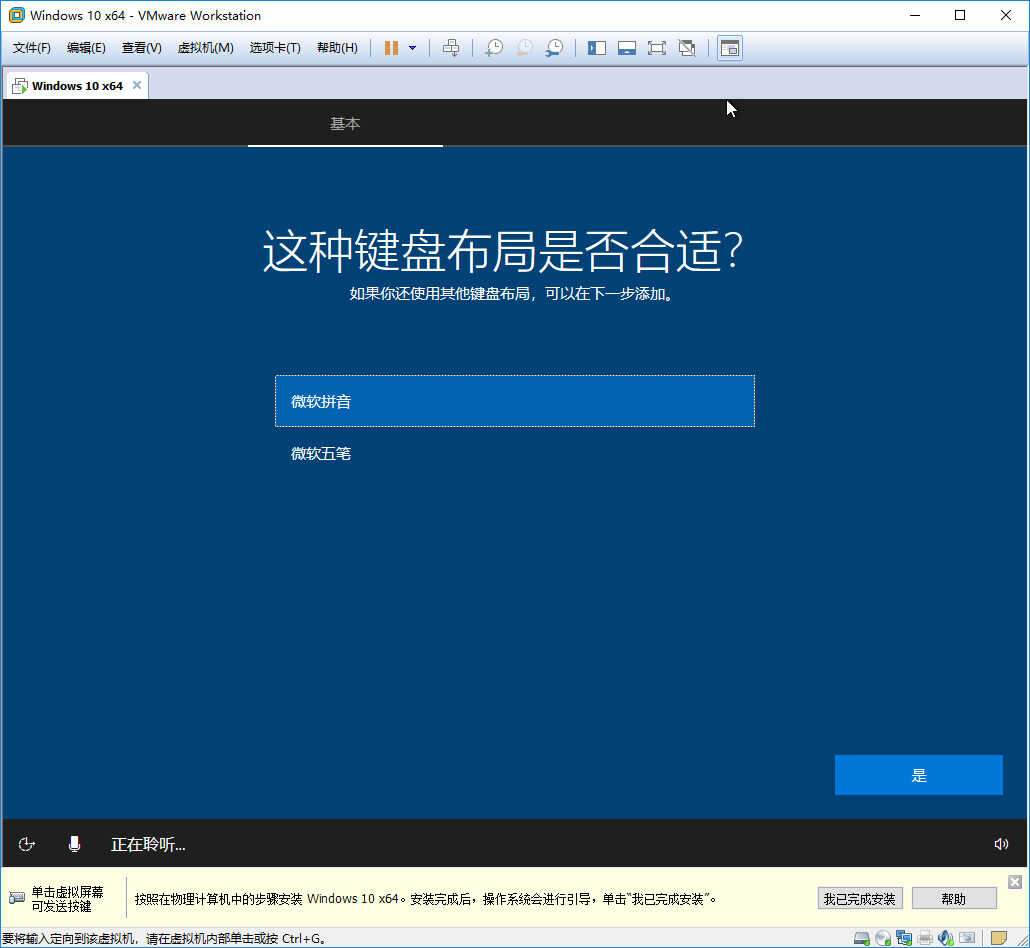Dismiss the yellow install hint bar

click(1015, 882)
